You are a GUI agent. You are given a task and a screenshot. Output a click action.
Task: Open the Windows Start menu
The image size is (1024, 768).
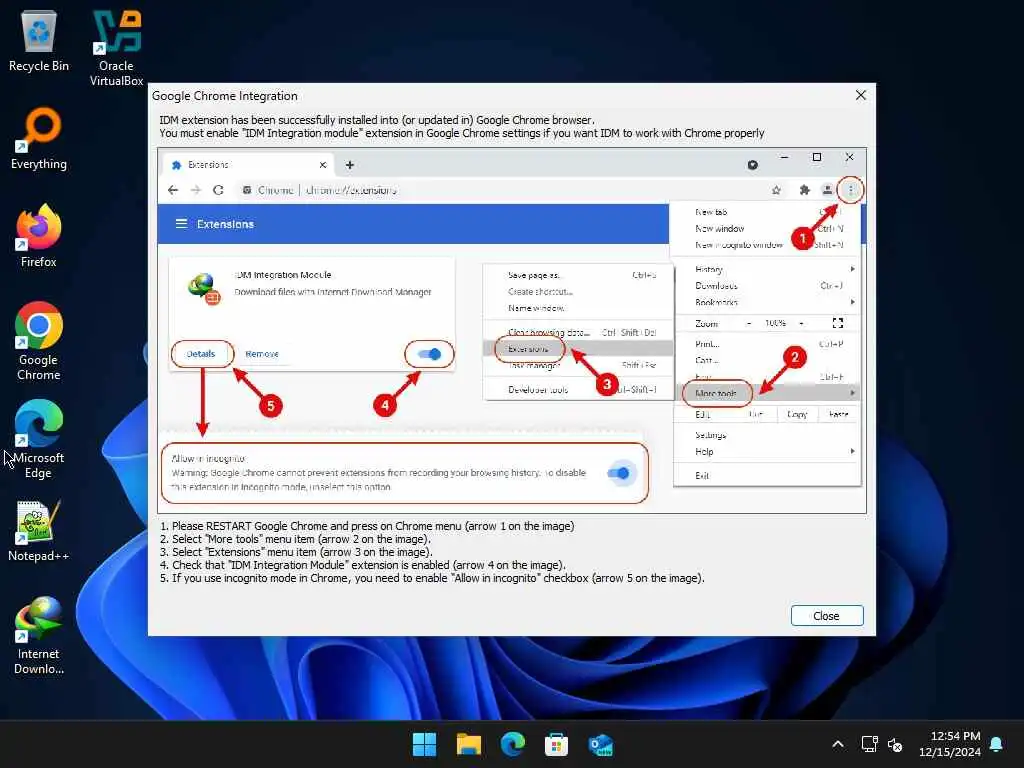(x=424, y=744)
